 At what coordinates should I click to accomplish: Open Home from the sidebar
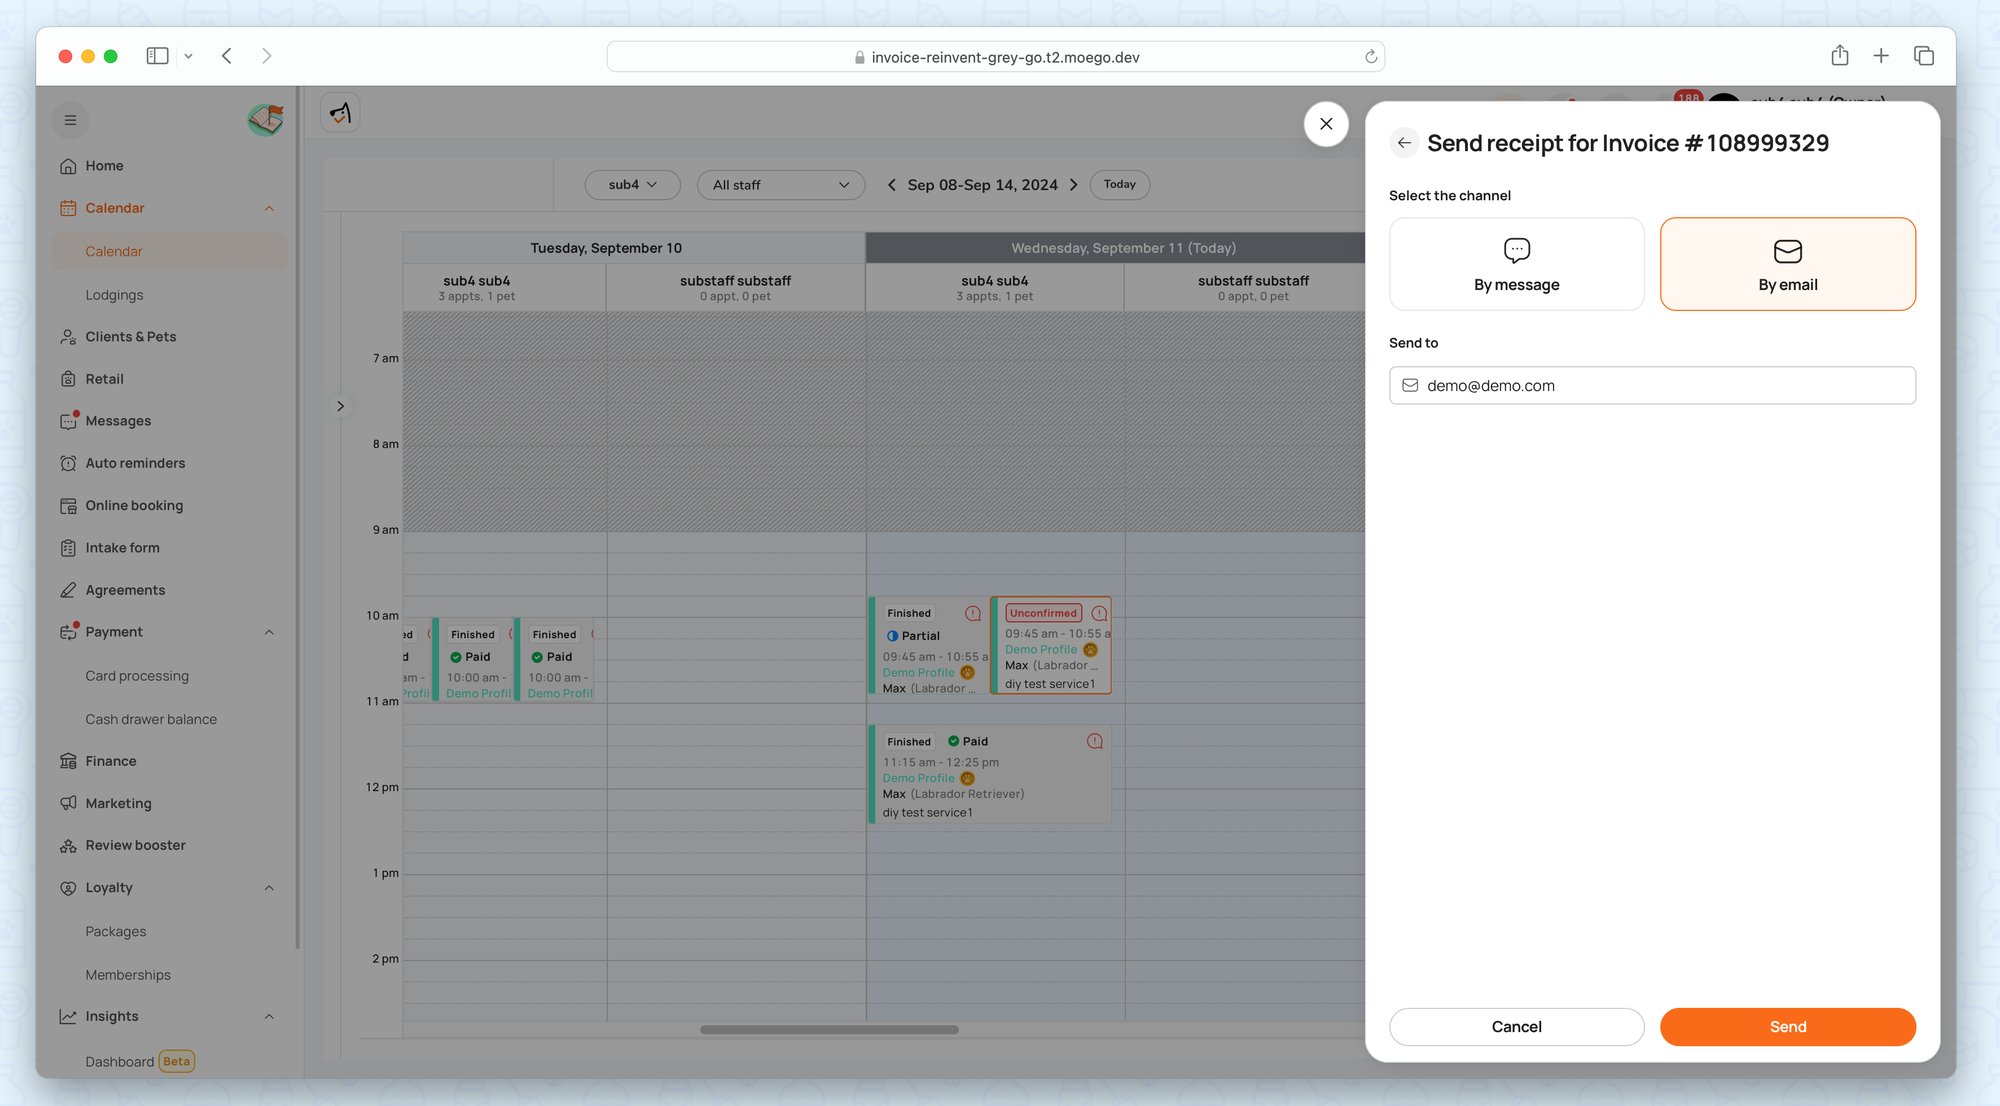[x=104, y=166]
